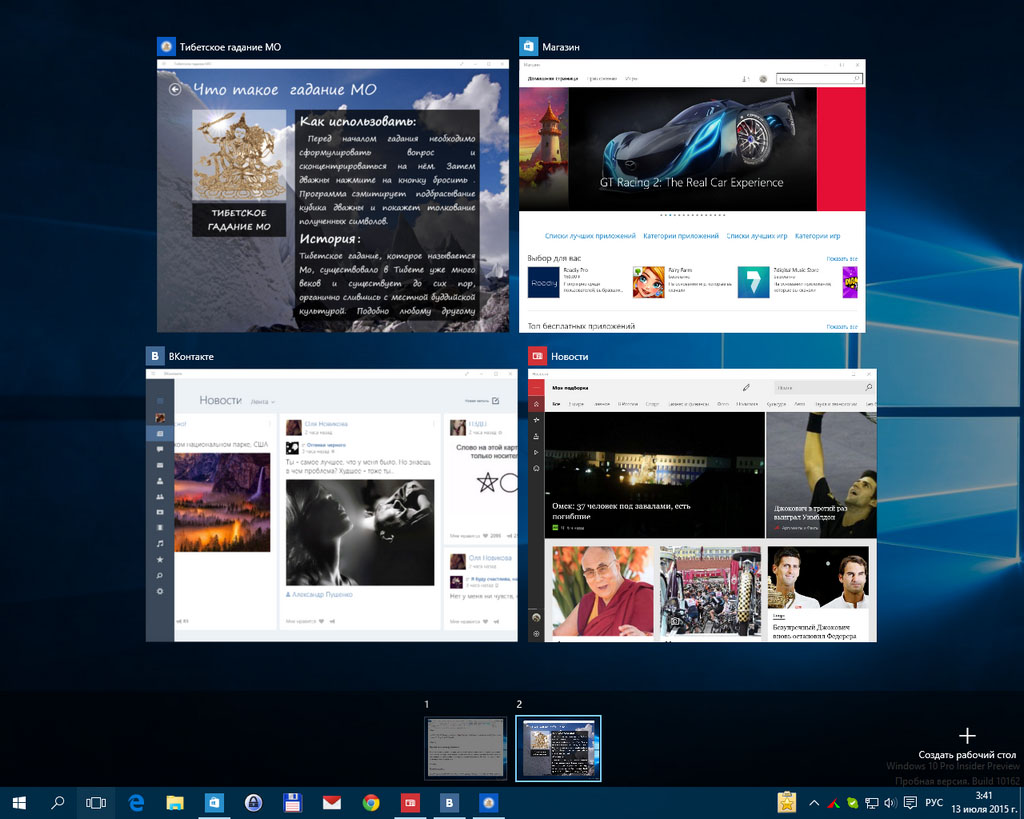Click Показать все beside Выбор для вас
The height and width of the screenshot is (819, 1024).
coord(842,259)
